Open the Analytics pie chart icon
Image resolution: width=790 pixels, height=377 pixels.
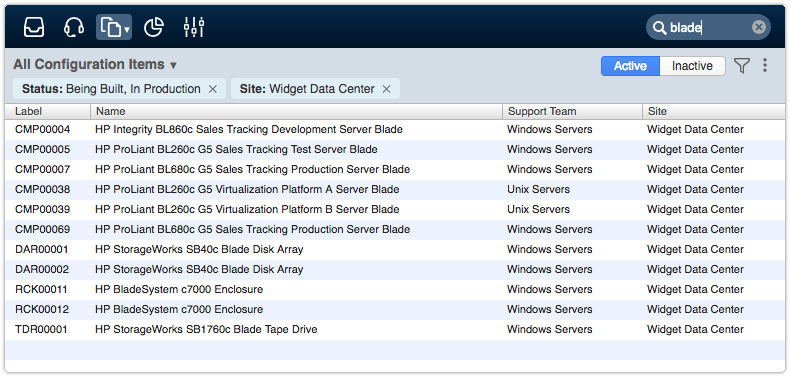[x=154, y=27]
